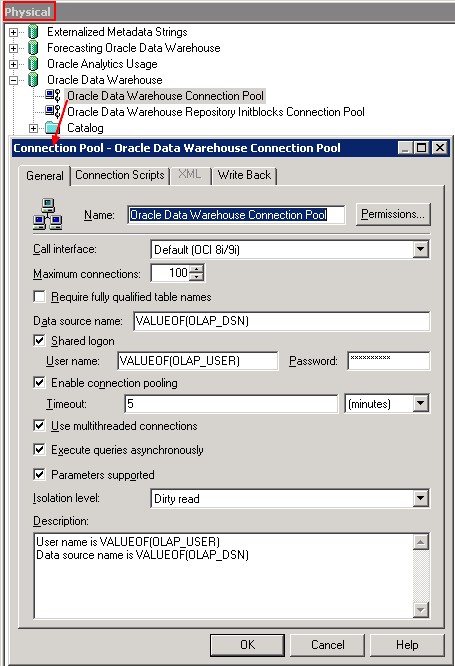Close the Connection Pool dialog
The image size is (455, 666).
click(440, 148)
